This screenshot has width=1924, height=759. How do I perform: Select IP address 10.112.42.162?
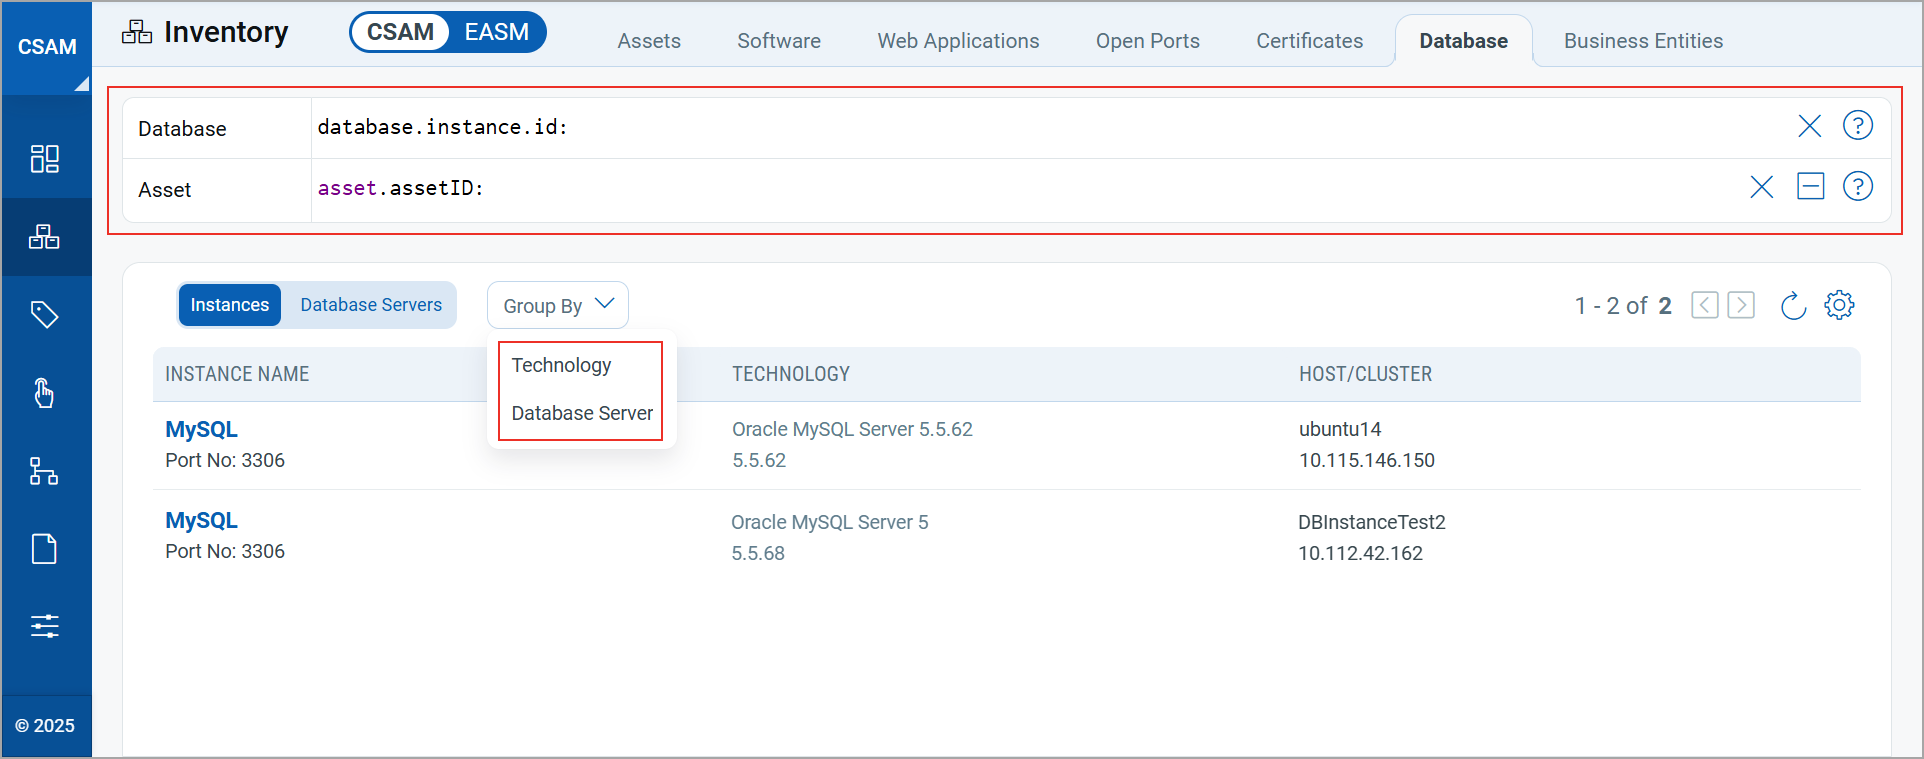[1360, 553]
